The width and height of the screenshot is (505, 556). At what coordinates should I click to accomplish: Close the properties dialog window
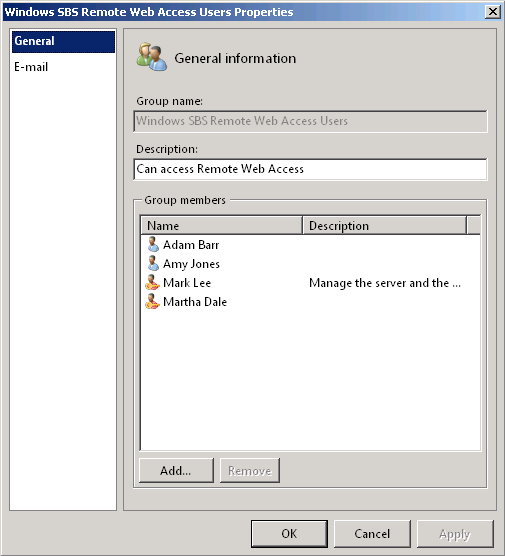(493, 12)
